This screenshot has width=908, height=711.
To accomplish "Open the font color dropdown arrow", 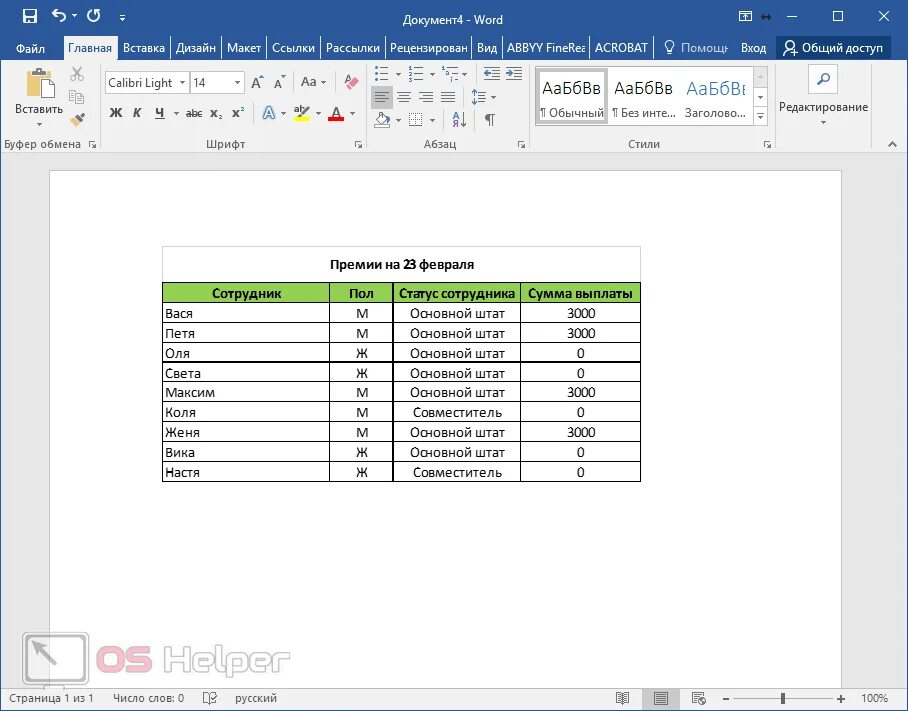I will 352,113.
